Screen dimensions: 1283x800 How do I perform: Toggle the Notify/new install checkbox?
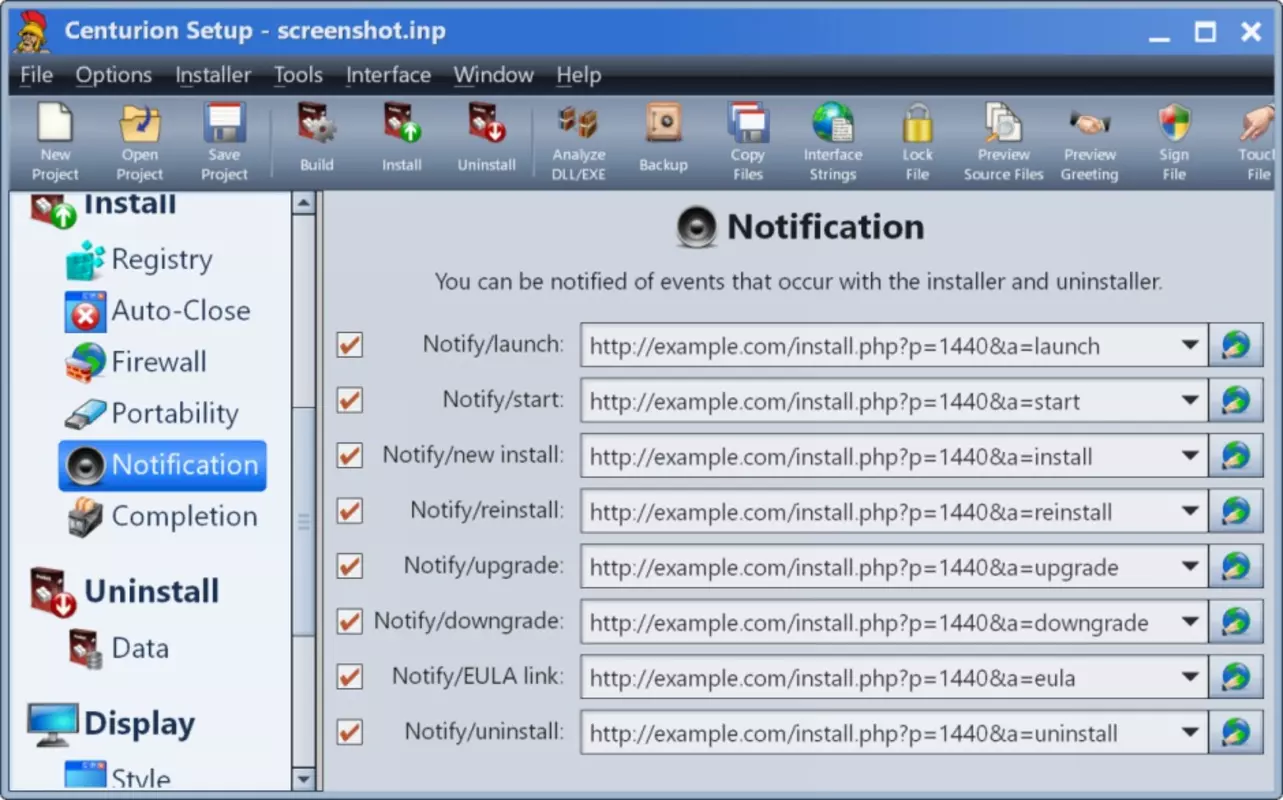tap(349, 456)
